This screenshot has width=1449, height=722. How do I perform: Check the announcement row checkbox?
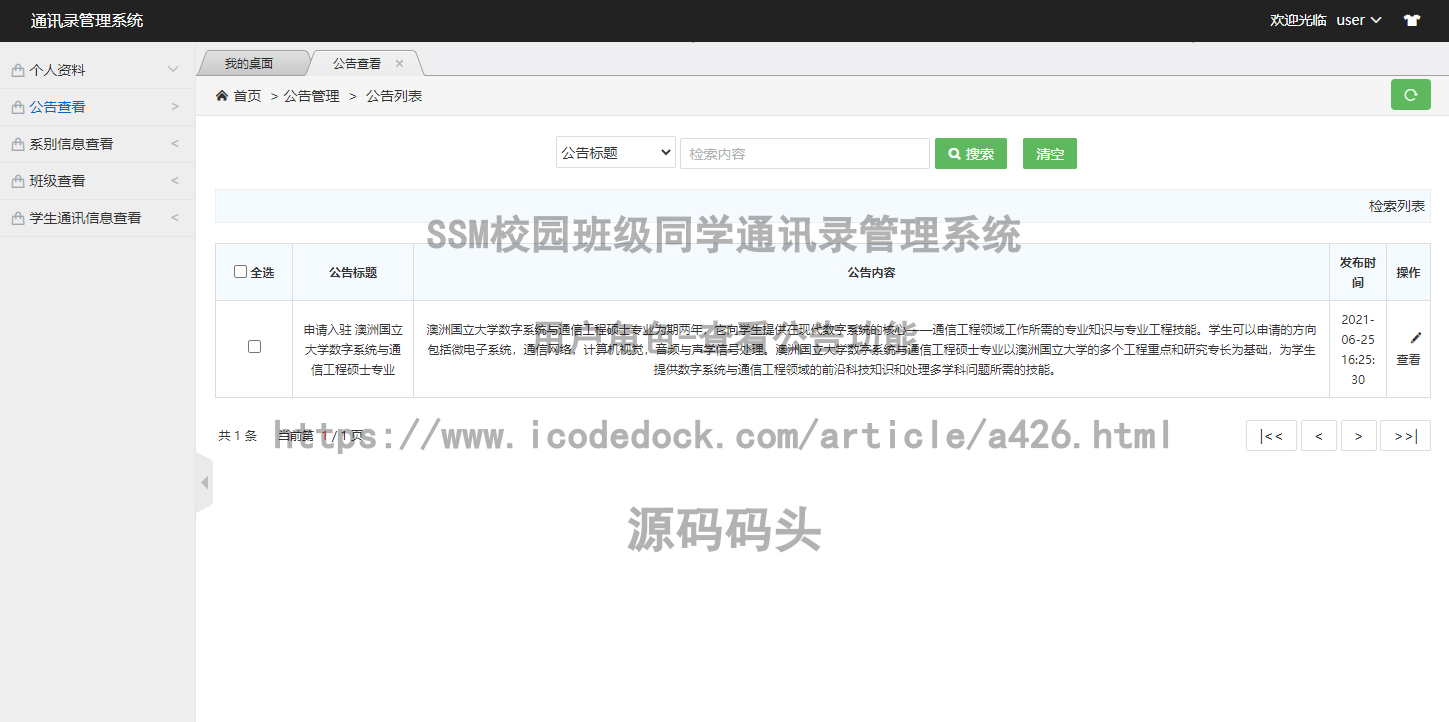[x=254, y=346]
